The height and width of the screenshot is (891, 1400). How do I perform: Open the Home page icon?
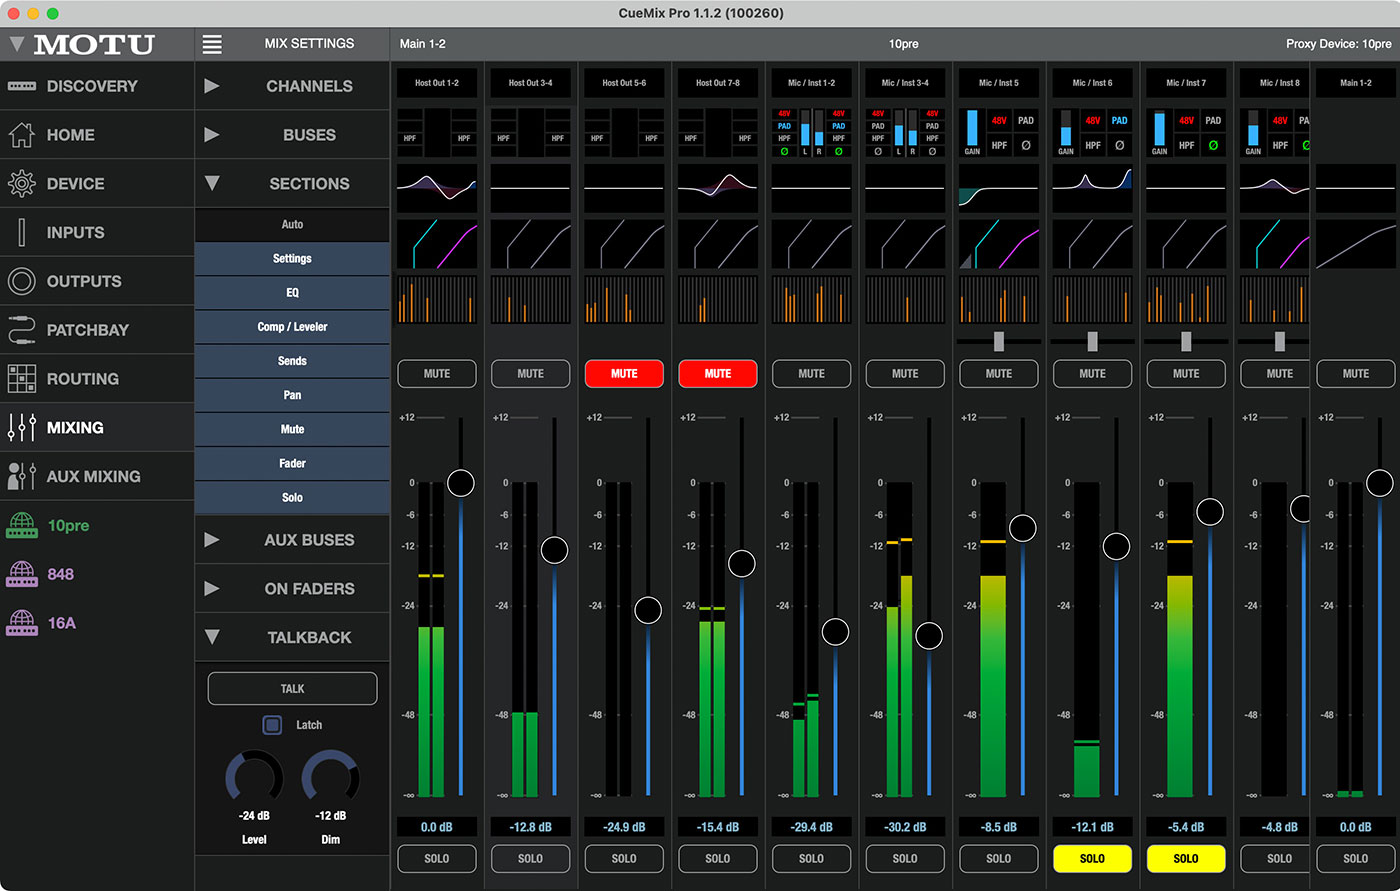point(22,135)
